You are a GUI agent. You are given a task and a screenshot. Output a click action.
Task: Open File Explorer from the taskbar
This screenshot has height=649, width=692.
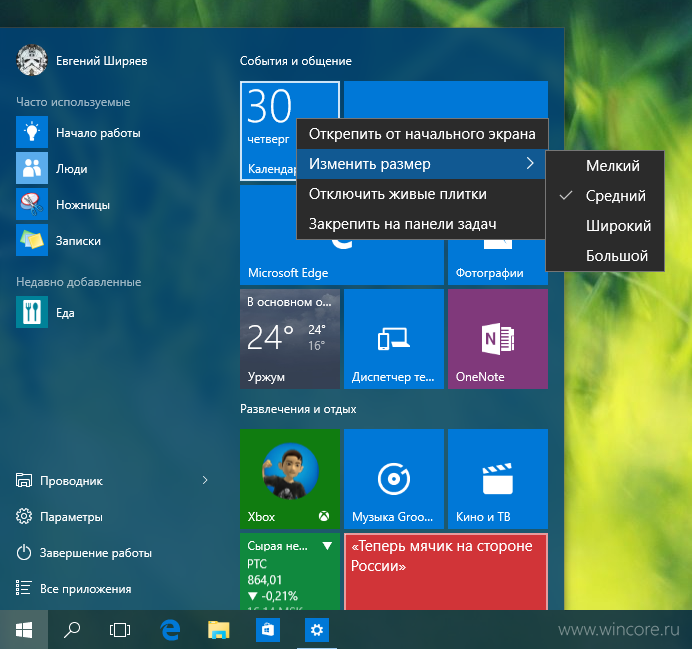pos(219,630)
